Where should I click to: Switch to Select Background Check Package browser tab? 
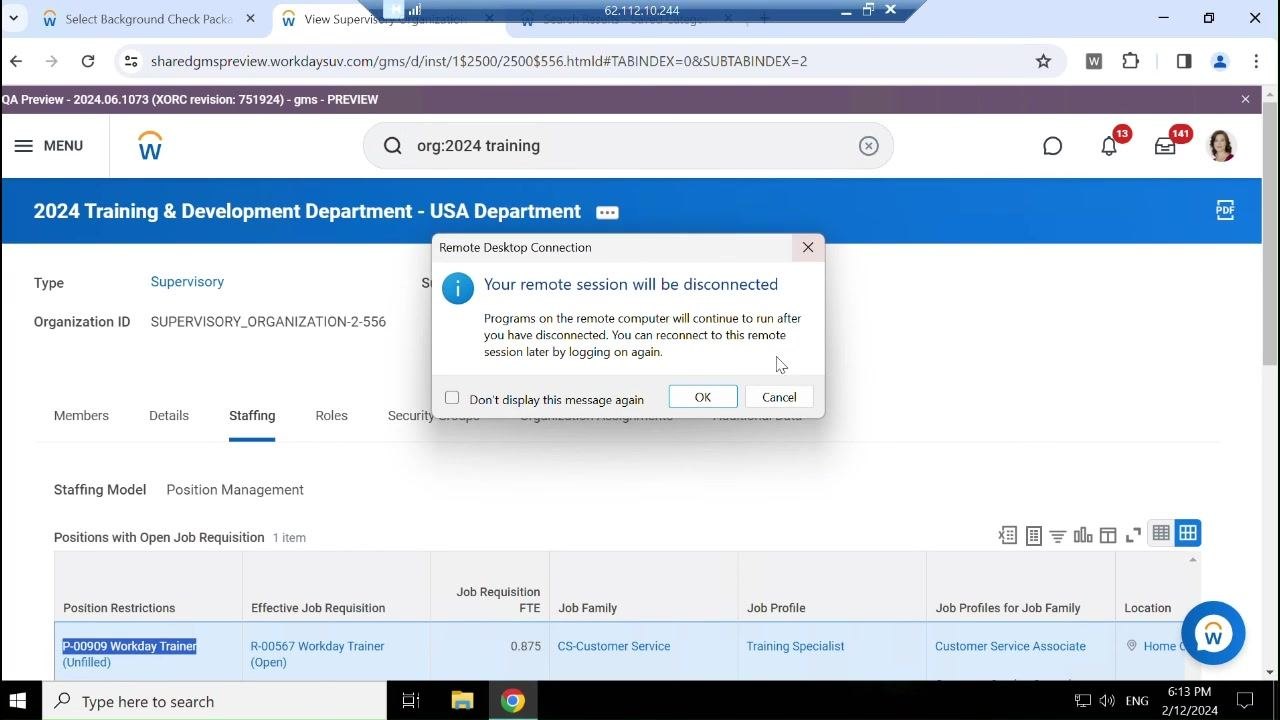[148, 19]
